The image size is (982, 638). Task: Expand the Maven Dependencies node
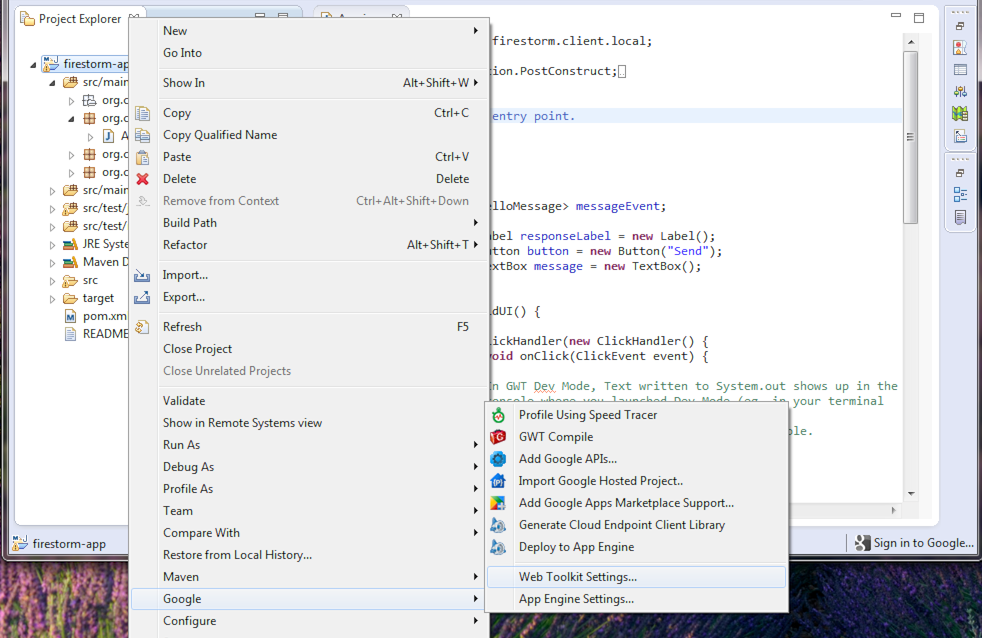(x=52, y=263)
